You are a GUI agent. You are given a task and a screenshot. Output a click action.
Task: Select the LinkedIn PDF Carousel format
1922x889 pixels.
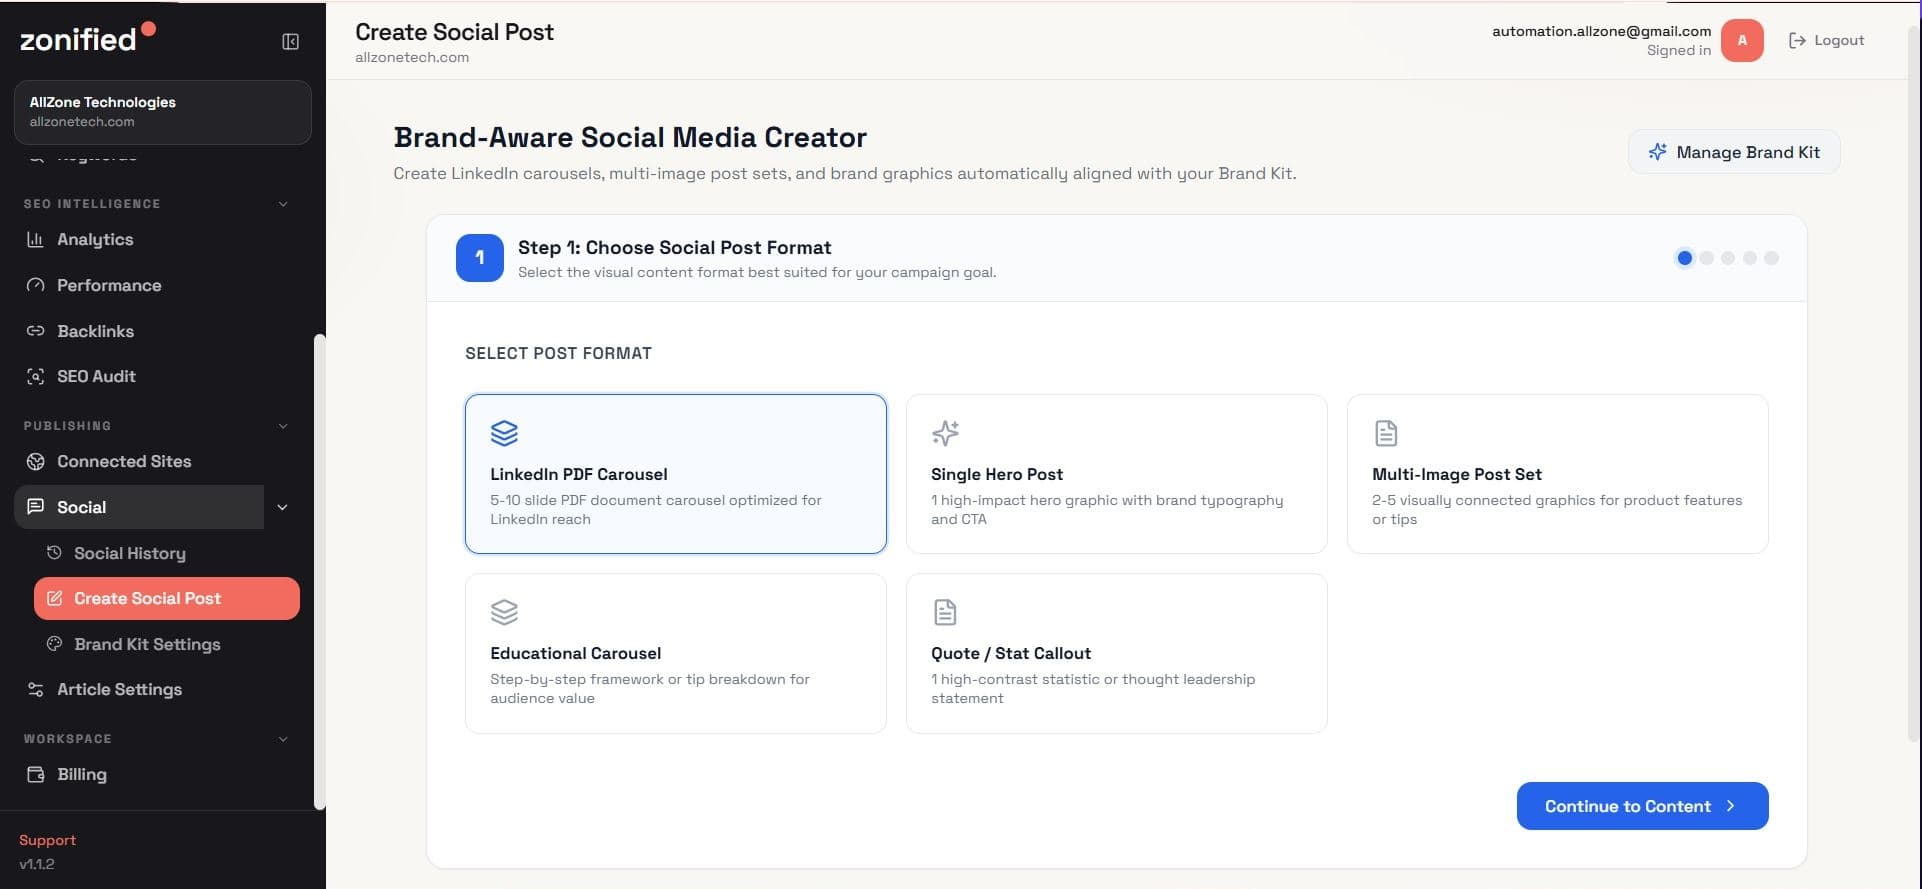coord(675,473)
